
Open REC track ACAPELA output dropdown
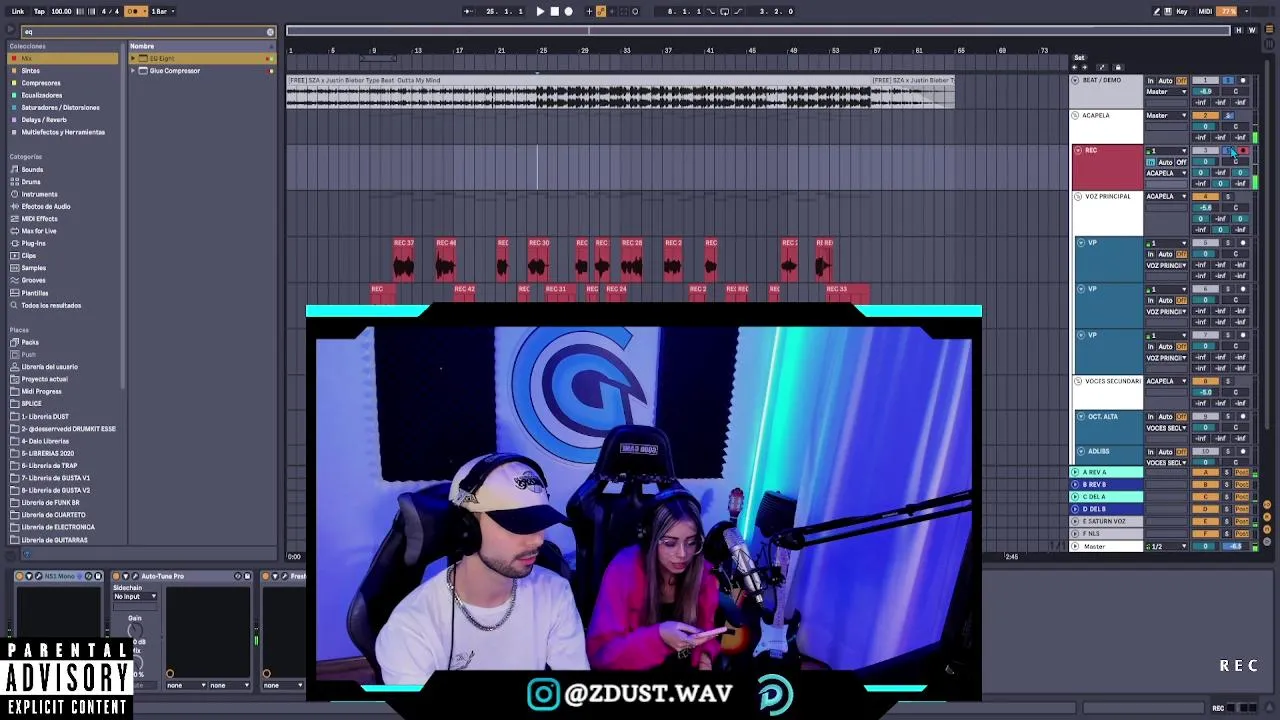pyautogui.click(x=1166, y=173)
